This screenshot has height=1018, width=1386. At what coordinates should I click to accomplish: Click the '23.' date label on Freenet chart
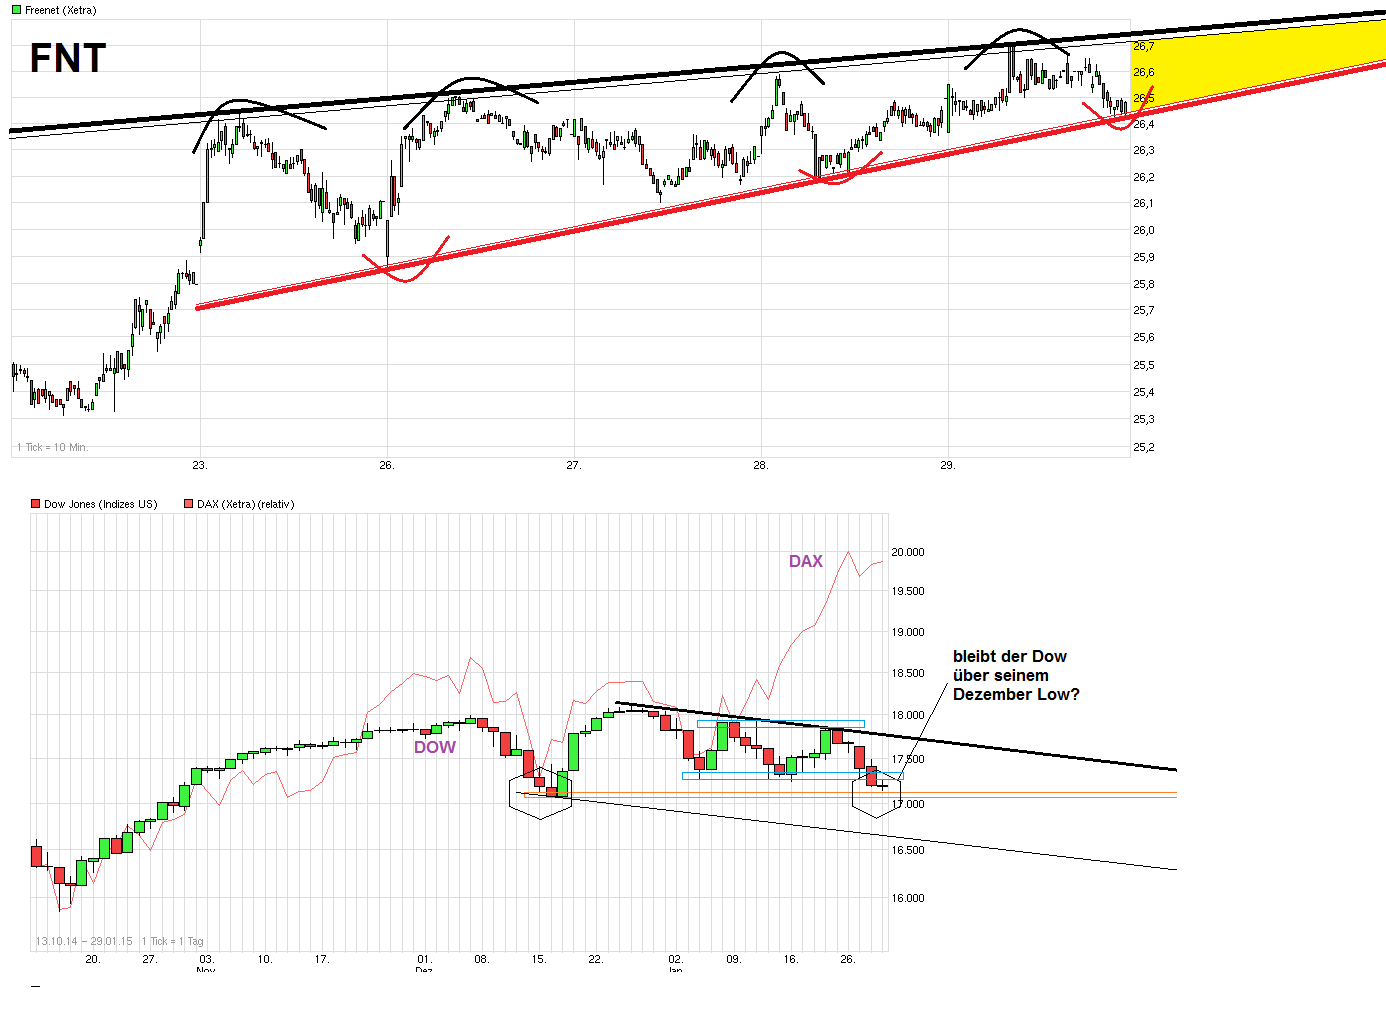tap(200, 465)
